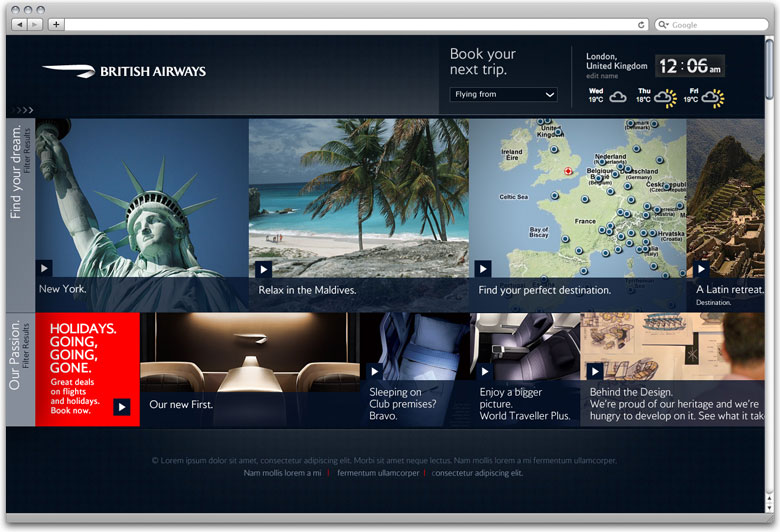Image resolution: width=780 pixels, height=532 pixels.
Task: Click the browser plus add bookmark button
Action: pyautogui.click(x=56, y=24)
